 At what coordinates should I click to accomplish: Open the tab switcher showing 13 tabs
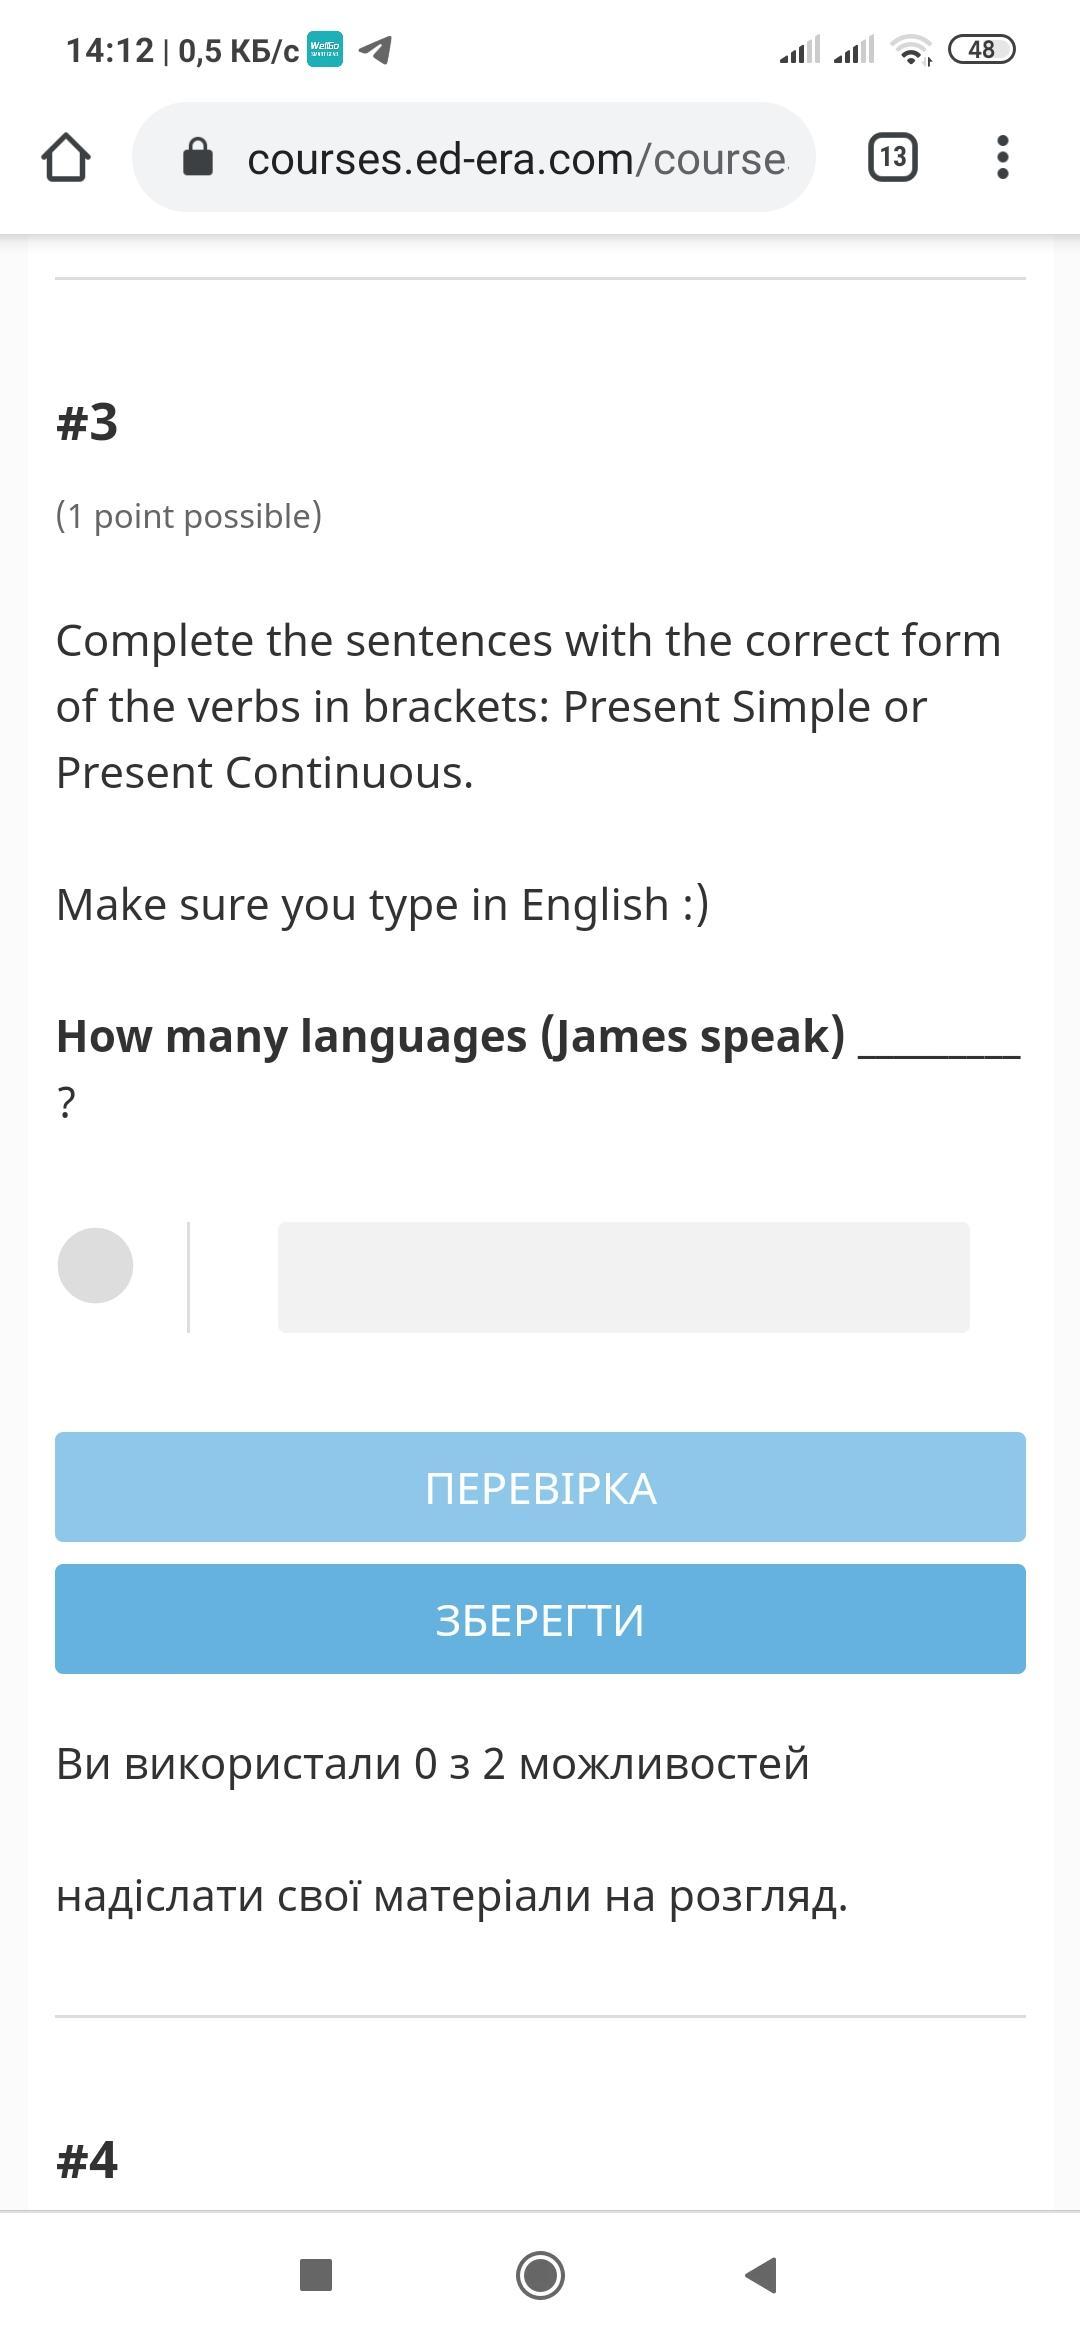893,157
